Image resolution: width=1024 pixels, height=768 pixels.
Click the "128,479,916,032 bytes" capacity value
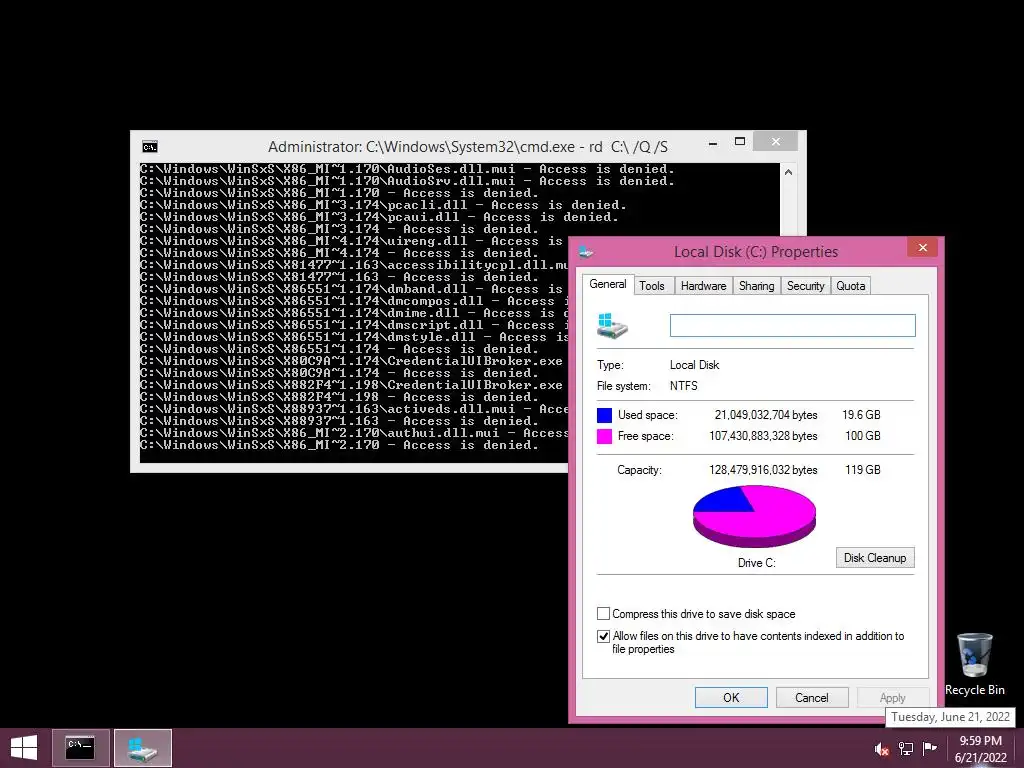(763, 470)
